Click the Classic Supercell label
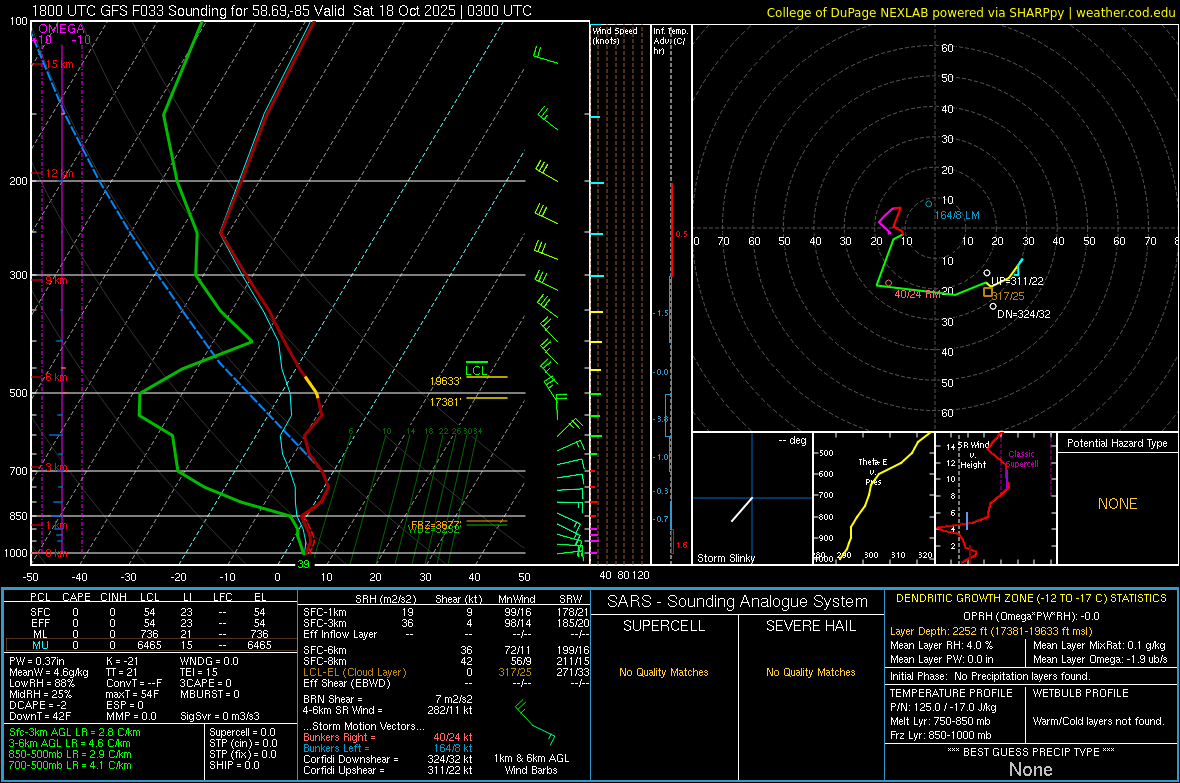 tap(1022, 459)
